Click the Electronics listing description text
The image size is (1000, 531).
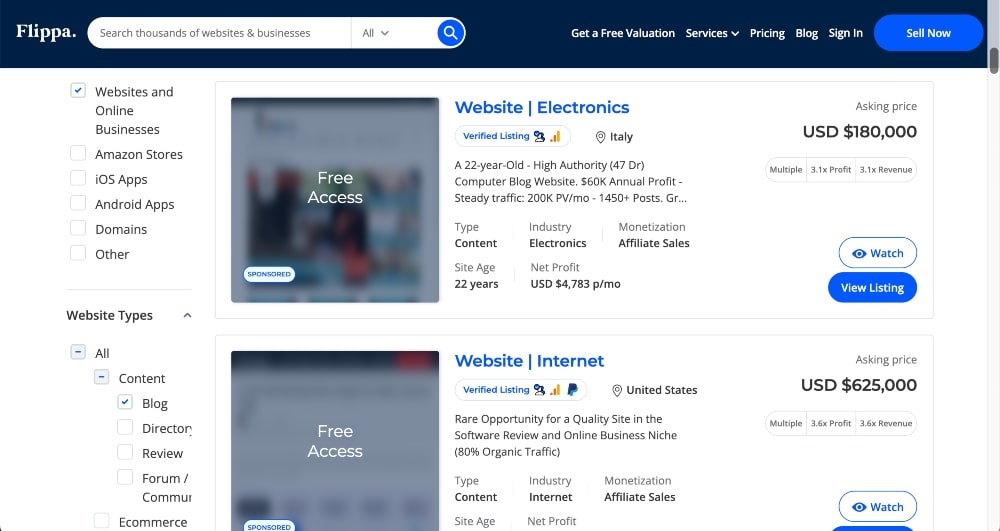click(571, 182)
